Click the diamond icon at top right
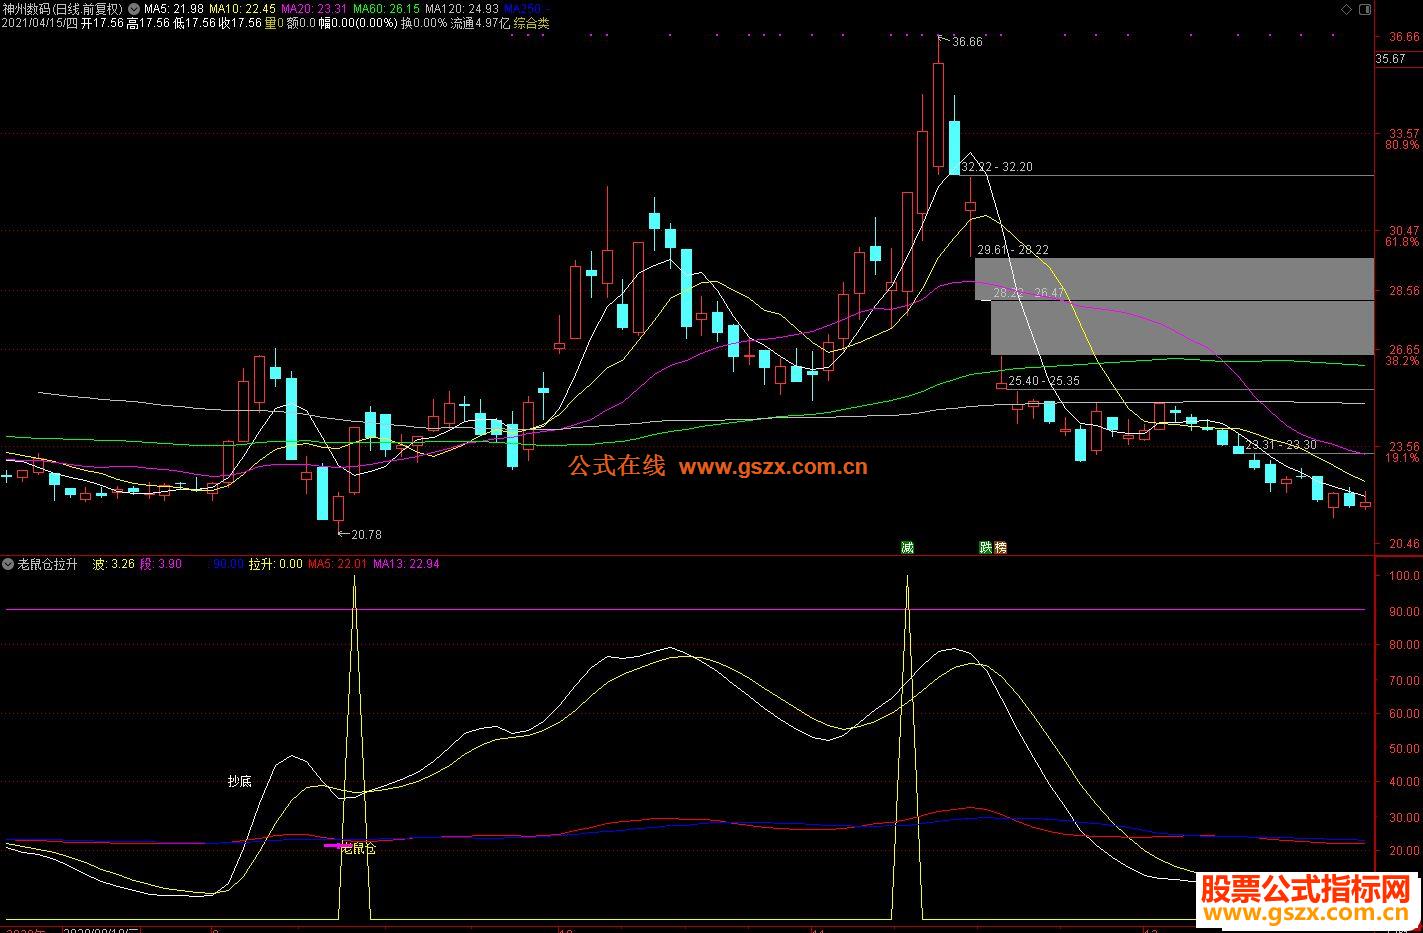This screenshot has height=933, width=1423. pyautogui.click(x=1346, y=9)
